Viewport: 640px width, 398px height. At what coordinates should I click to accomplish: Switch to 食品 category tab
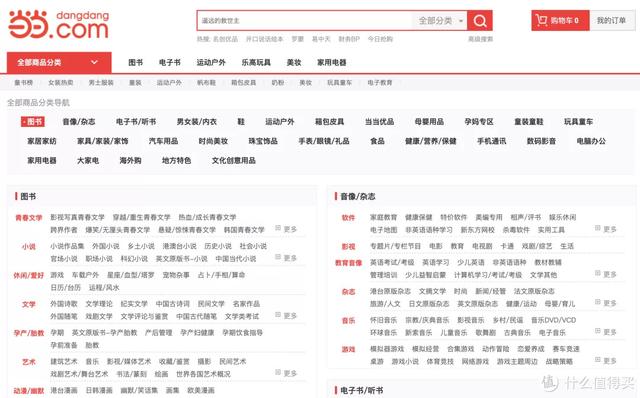[377, 141]
